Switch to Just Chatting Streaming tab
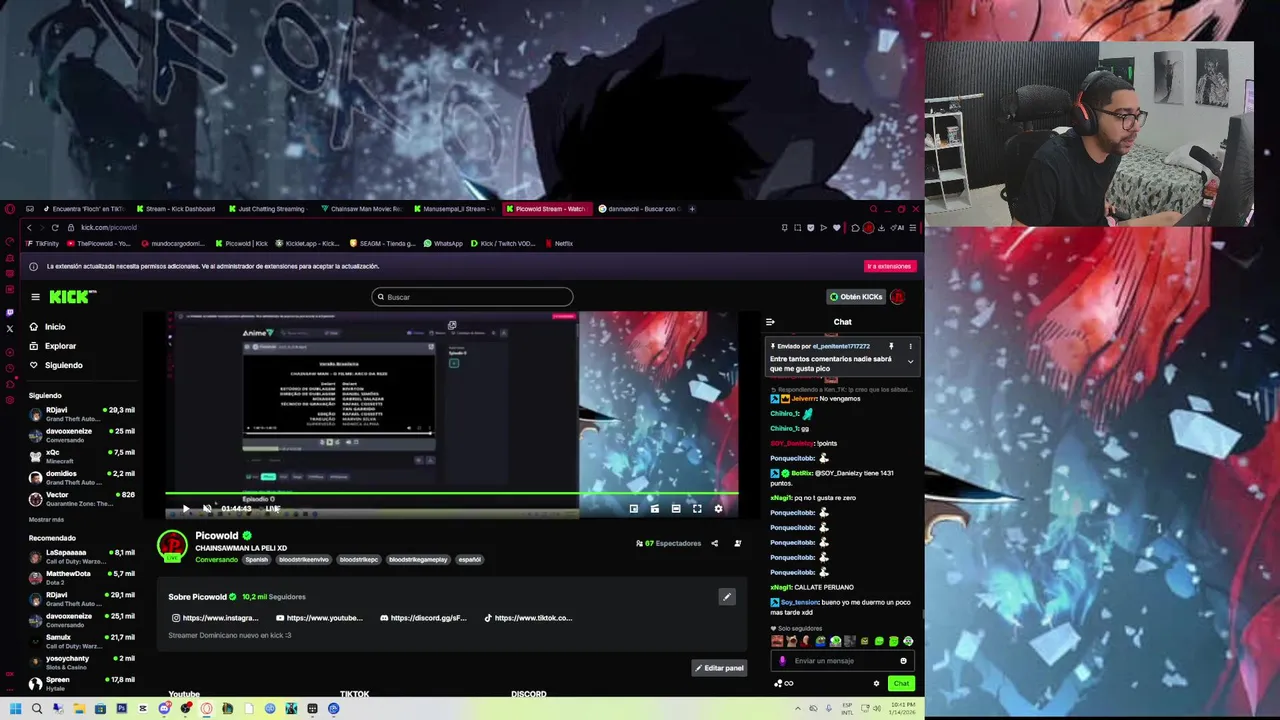 pyautogui.click(x=266, y=209)
